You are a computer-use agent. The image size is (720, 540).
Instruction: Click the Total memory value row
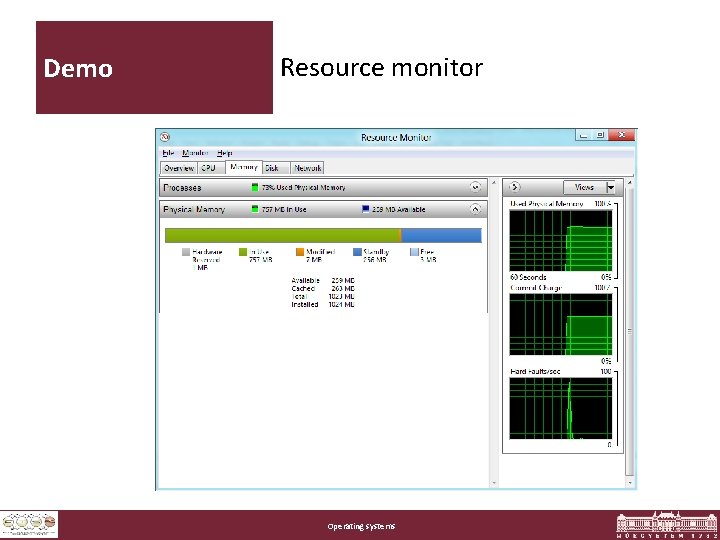[323, 296]
